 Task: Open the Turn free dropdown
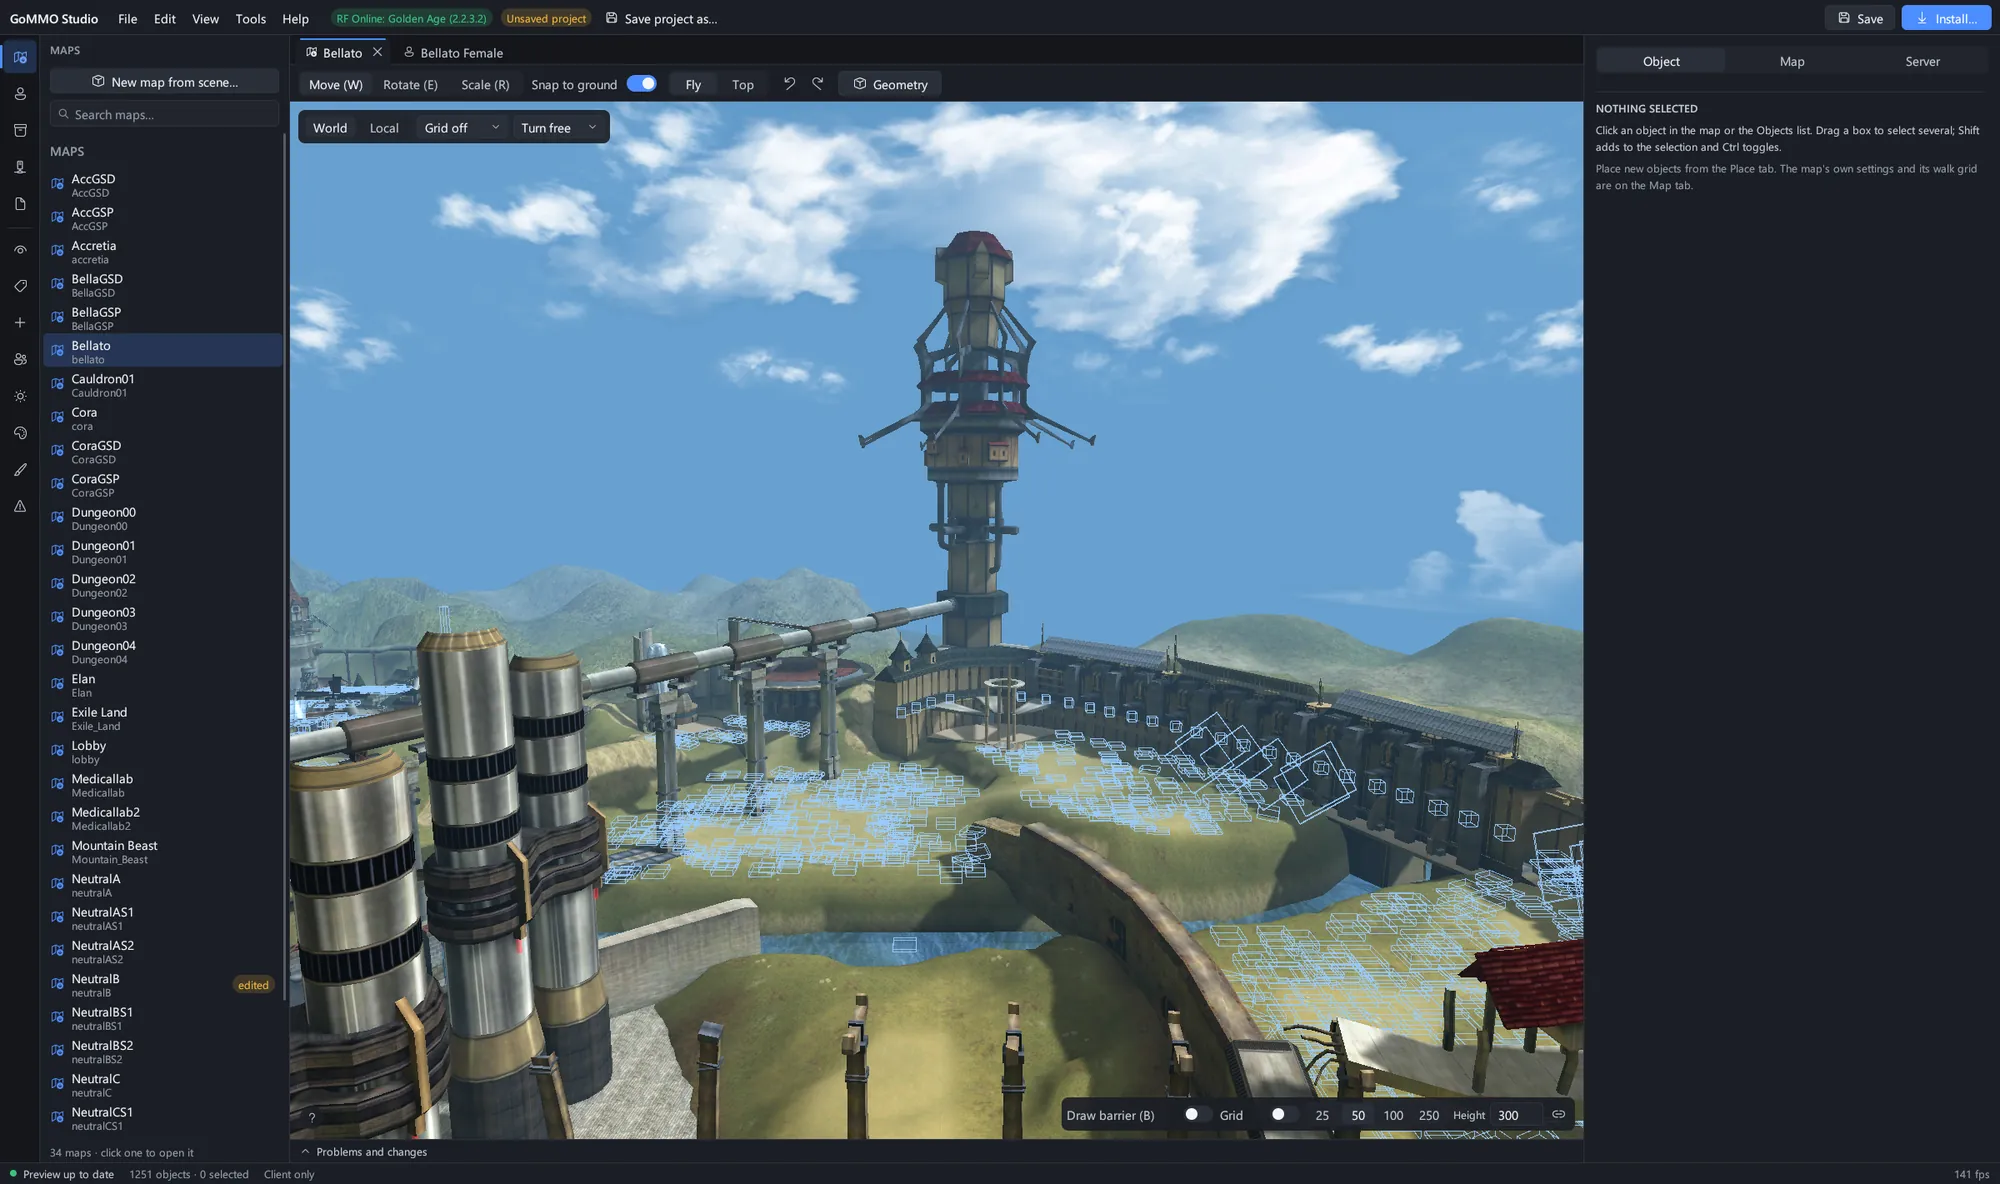558,128
